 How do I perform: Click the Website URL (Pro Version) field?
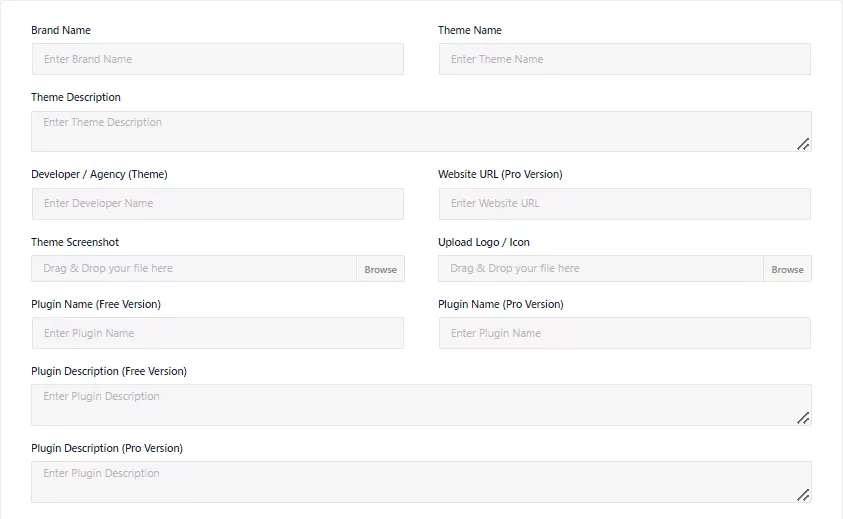tap(625, 204)
